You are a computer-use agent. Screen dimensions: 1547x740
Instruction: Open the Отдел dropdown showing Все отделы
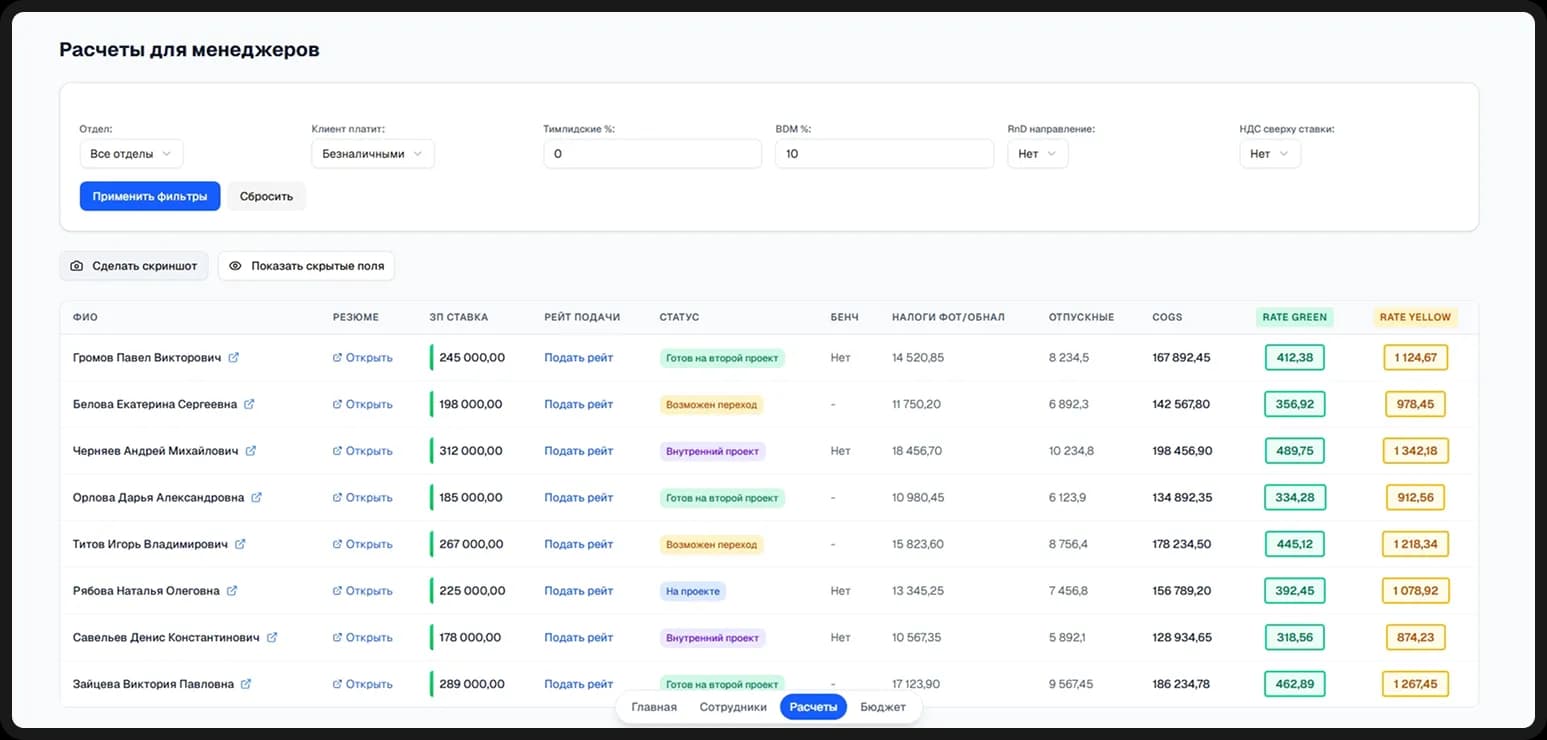pyautogui.click(x=132, y=154)
